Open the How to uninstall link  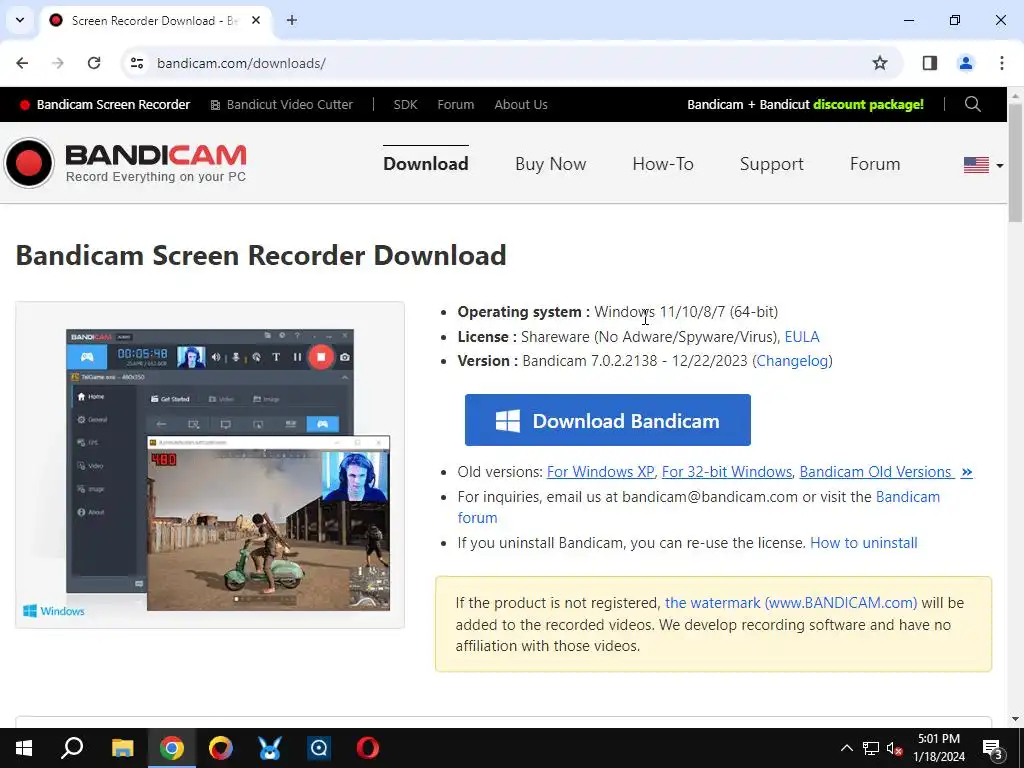(863, 543)
